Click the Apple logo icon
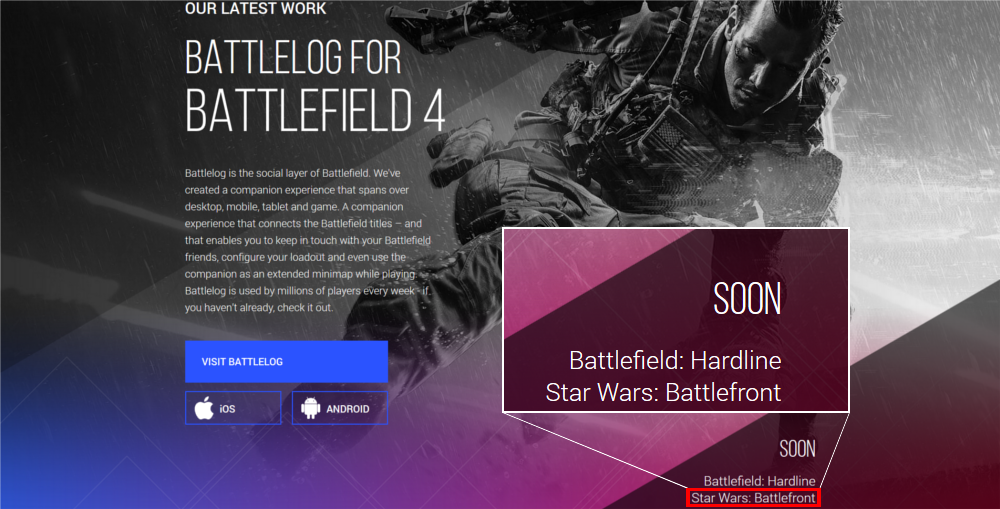Viewport: 1000px width, 509px height. coord(204,408)
